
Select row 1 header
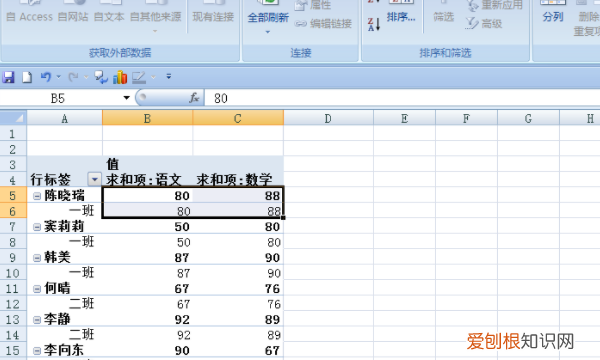pos(13,134)
